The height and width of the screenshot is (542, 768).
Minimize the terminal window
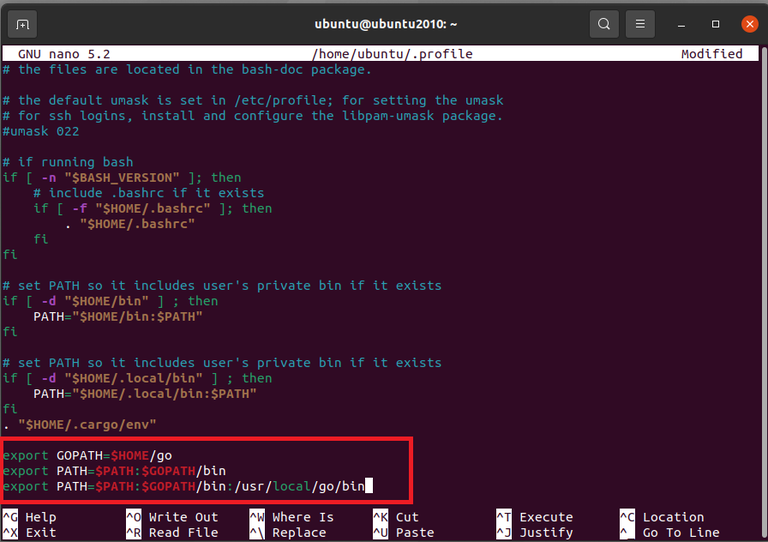point(681,24)
